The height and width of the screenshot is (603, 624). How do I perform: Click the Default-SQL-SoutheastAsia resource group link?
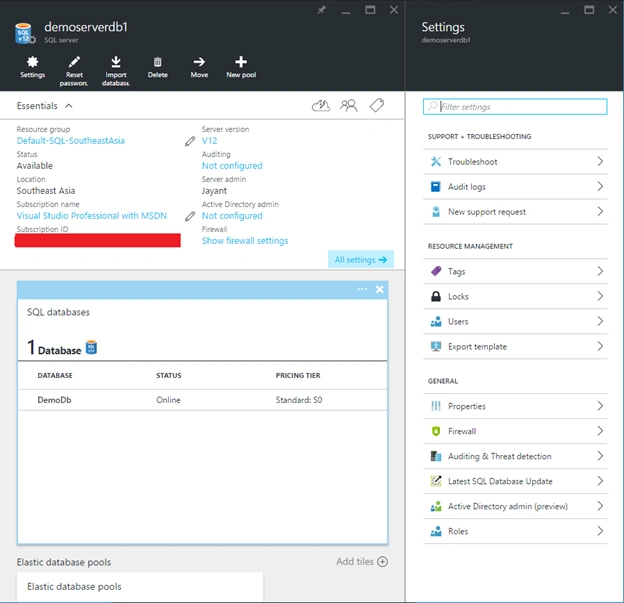pos(70,141)
